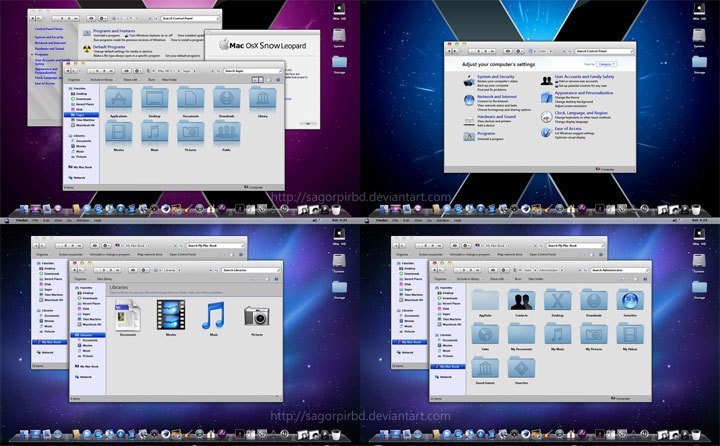
Task: Select Recent Places in Sagor window sidebar
Action: tap(84, 104)
